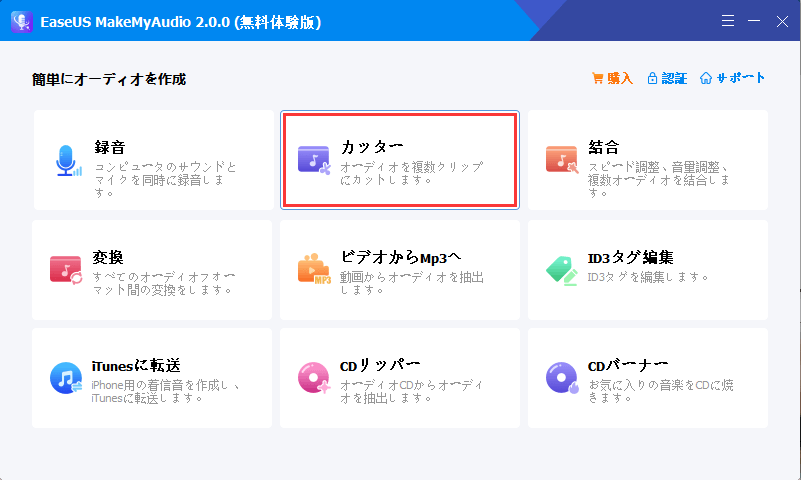Open the サポート support link
Image resolution: width=801 pixels, height=480 pixels.
[733, 78]
